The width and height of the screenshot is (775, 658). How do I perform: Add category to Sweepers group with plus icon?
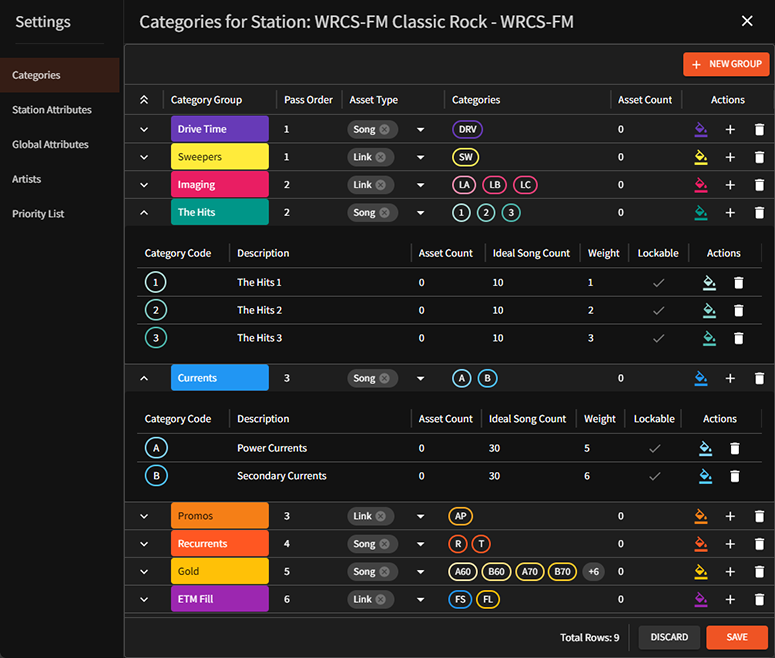[730, 157]
